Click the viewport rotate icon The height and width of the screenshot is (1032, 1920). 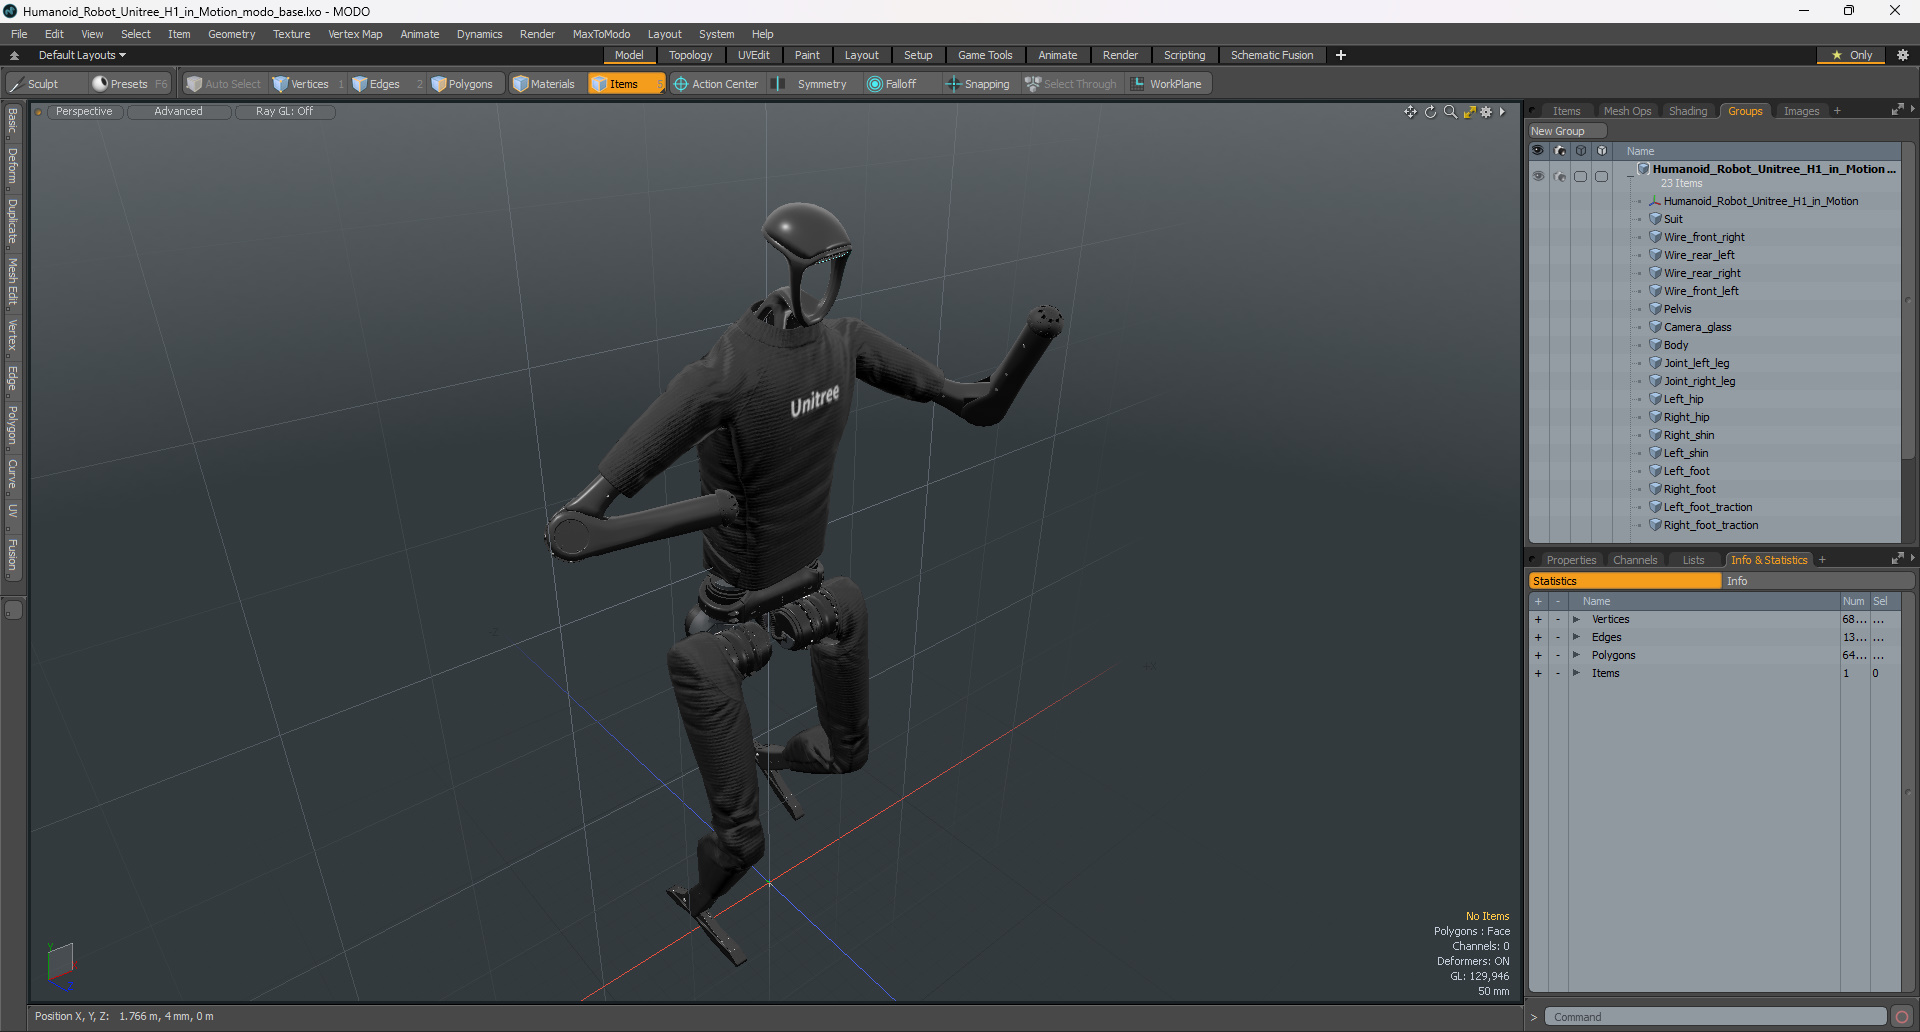click(x=1430, y=112)
